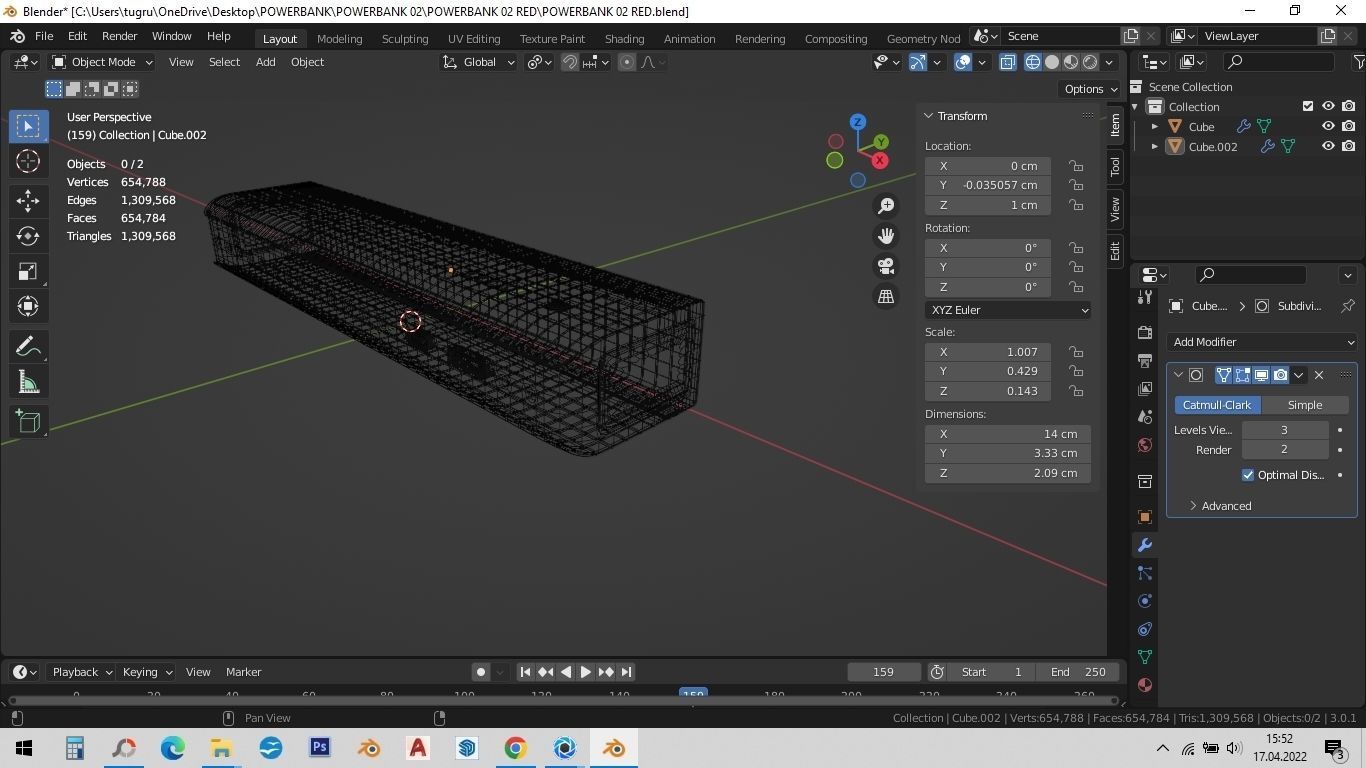This screenshot has width=1366, height=768.
Task: Open the Object Mode dropdown
Action: pyautogui.click(x=102, y=62)
